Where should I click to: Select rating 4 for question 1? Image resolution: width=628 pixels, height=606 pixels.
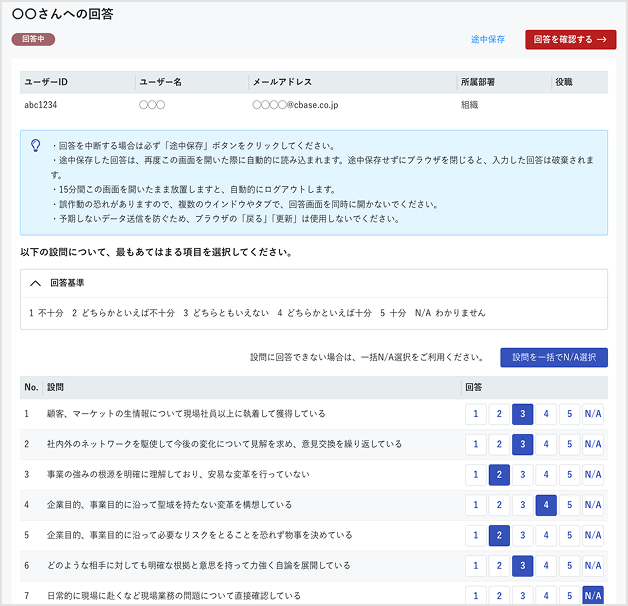point(546,414)
